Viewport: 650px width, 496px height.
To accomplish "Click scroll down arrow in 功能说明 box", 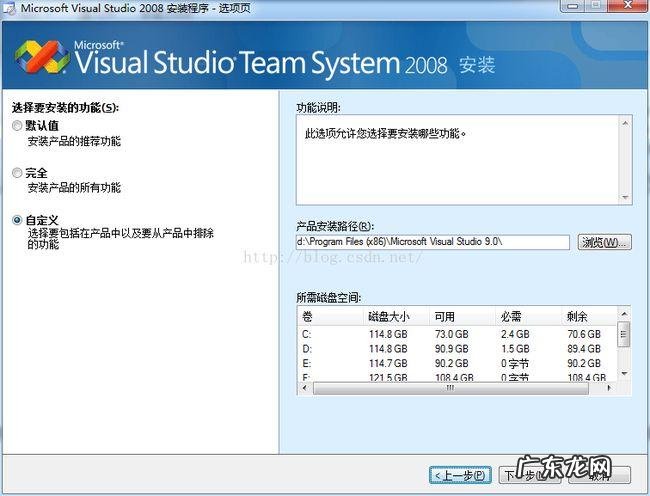I will click(625, 197).
